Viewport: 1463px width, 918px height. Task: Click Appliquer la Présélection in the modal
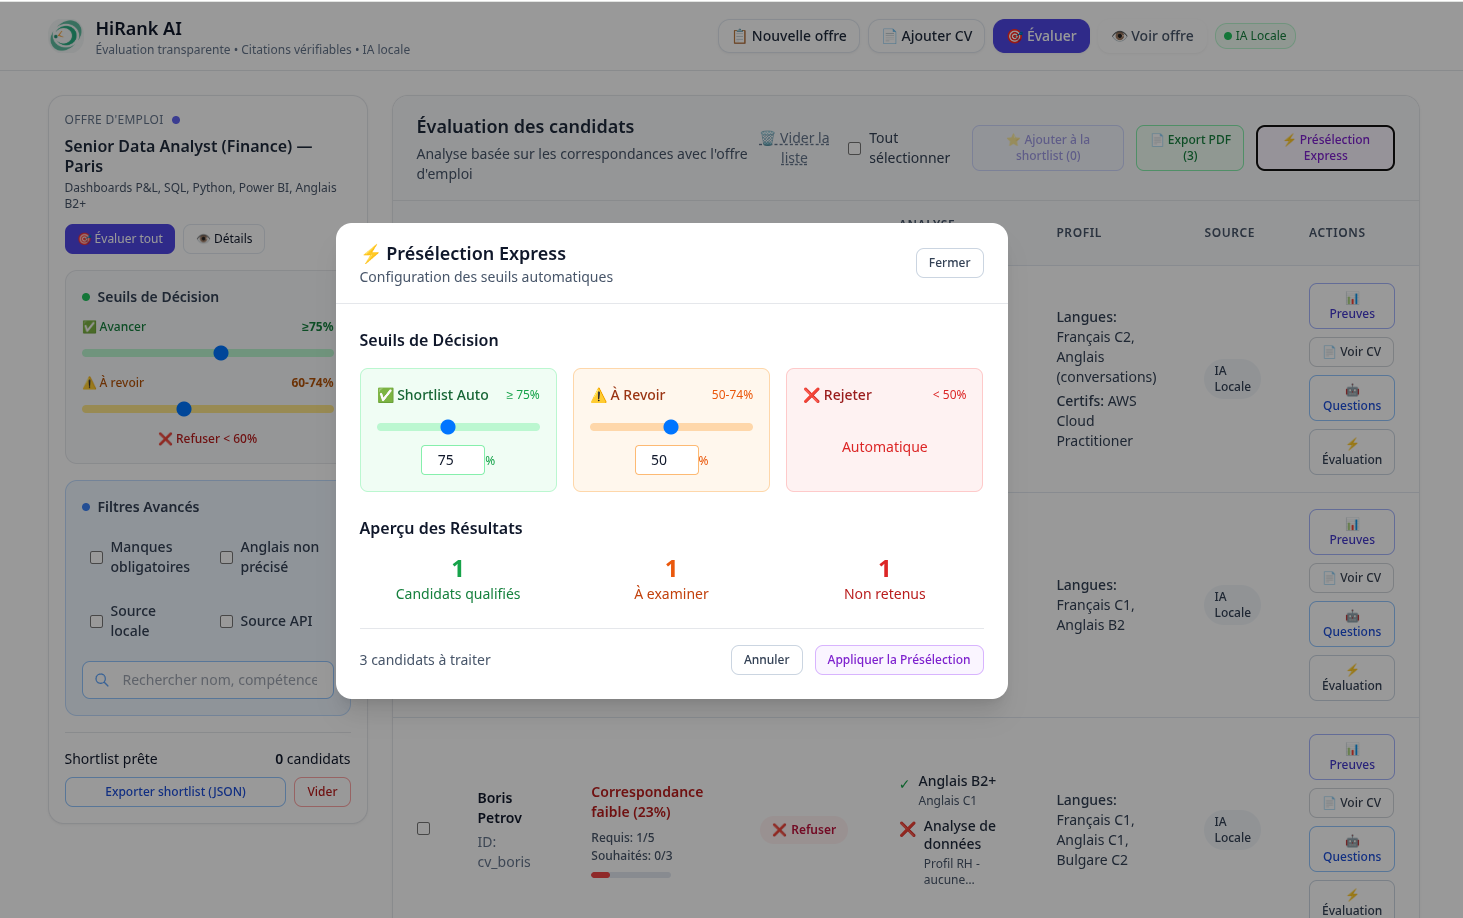point(898,660)
